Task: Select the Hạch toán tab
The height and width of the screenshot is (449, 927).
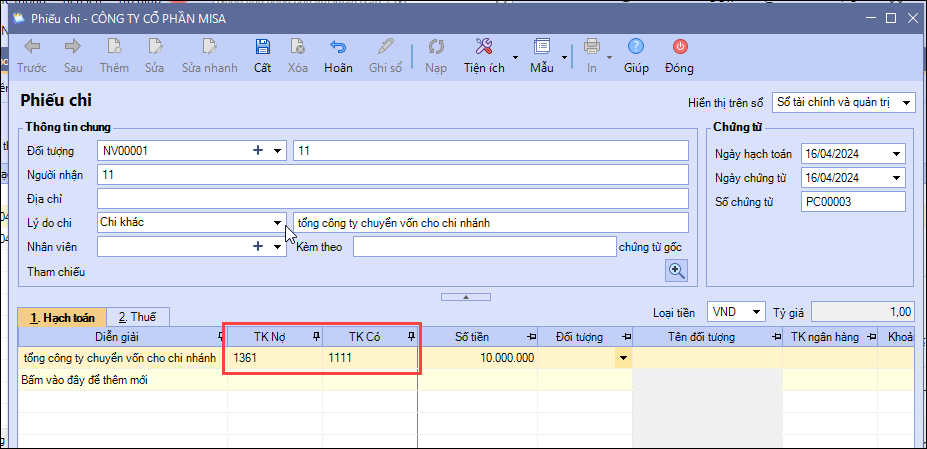Action: (61, 316)
